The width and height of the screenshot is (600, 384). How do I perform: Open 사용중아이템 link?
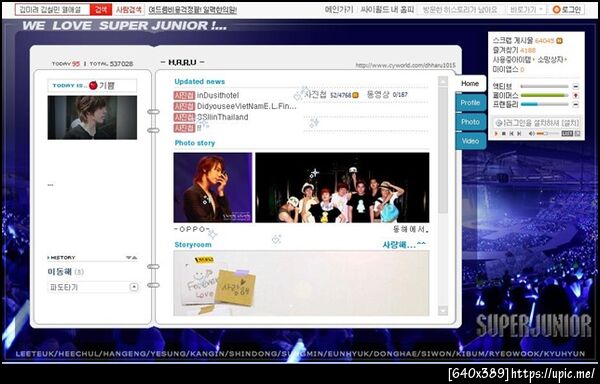(x=513, y=60)
